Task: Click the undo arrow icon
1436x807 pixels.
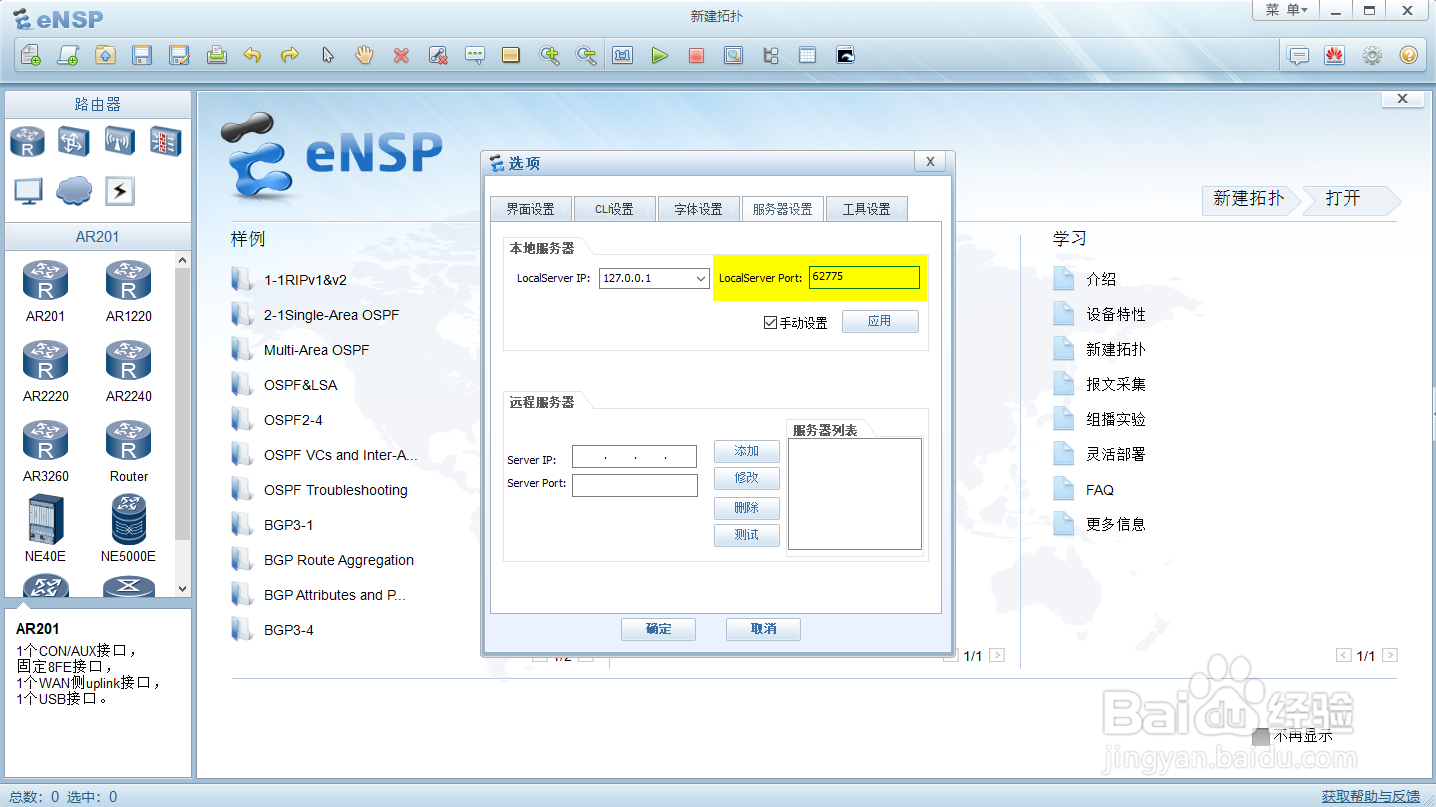Action: [x=253, y=55]
